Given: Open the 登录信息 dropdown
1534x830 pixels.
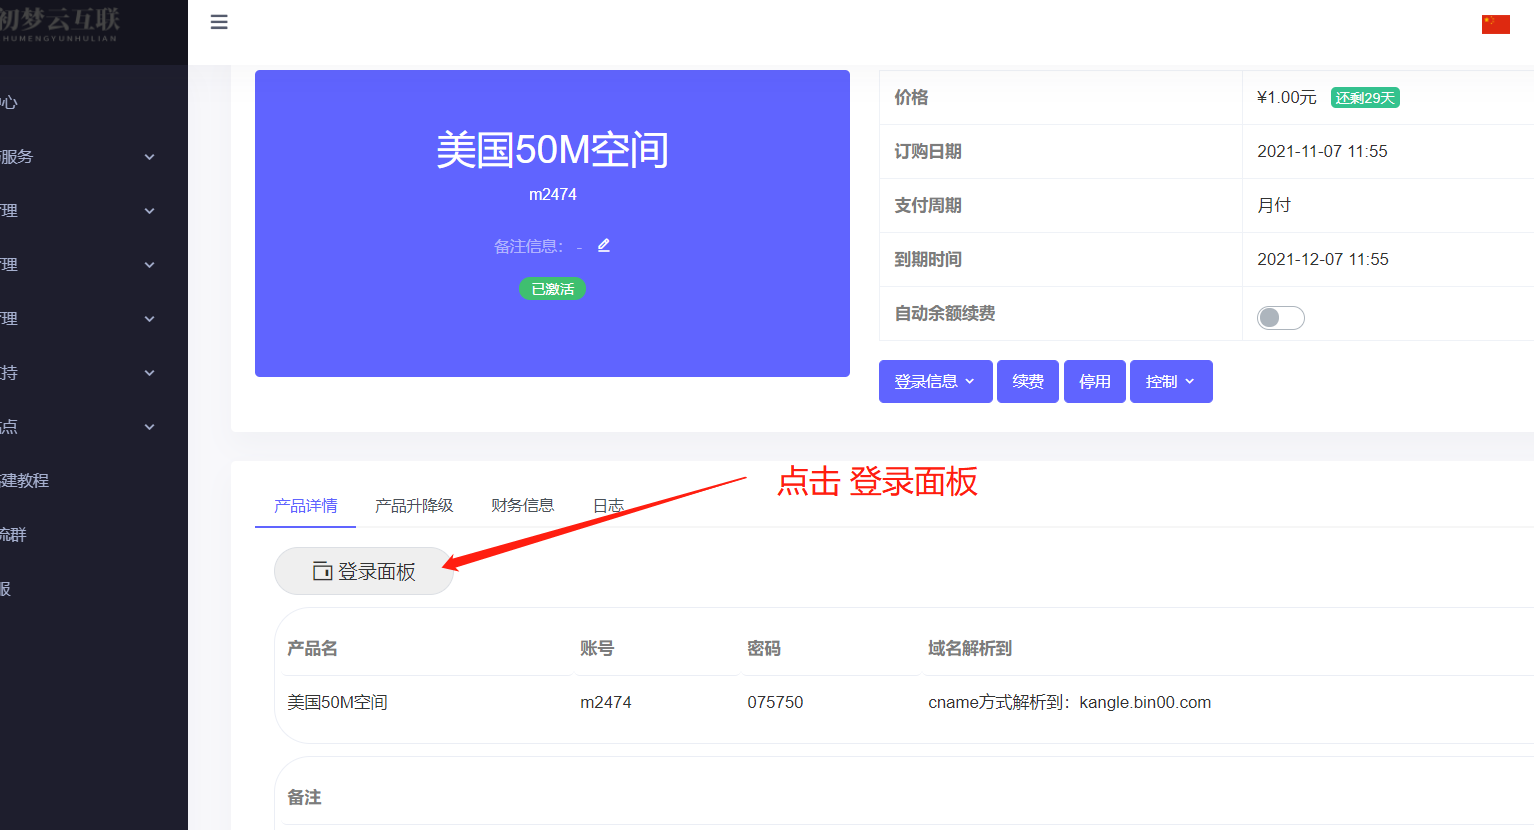Looking at the screenshot, I should [934, 381].
